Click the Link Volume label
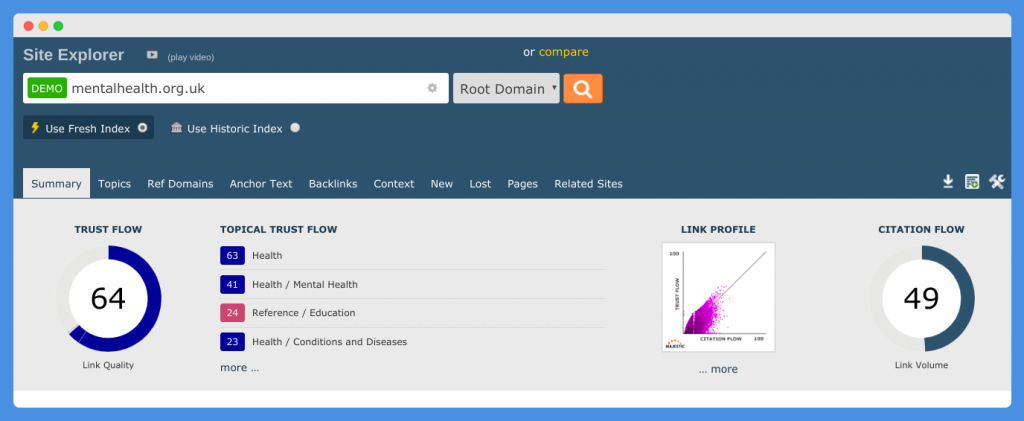 pos(921,365)
